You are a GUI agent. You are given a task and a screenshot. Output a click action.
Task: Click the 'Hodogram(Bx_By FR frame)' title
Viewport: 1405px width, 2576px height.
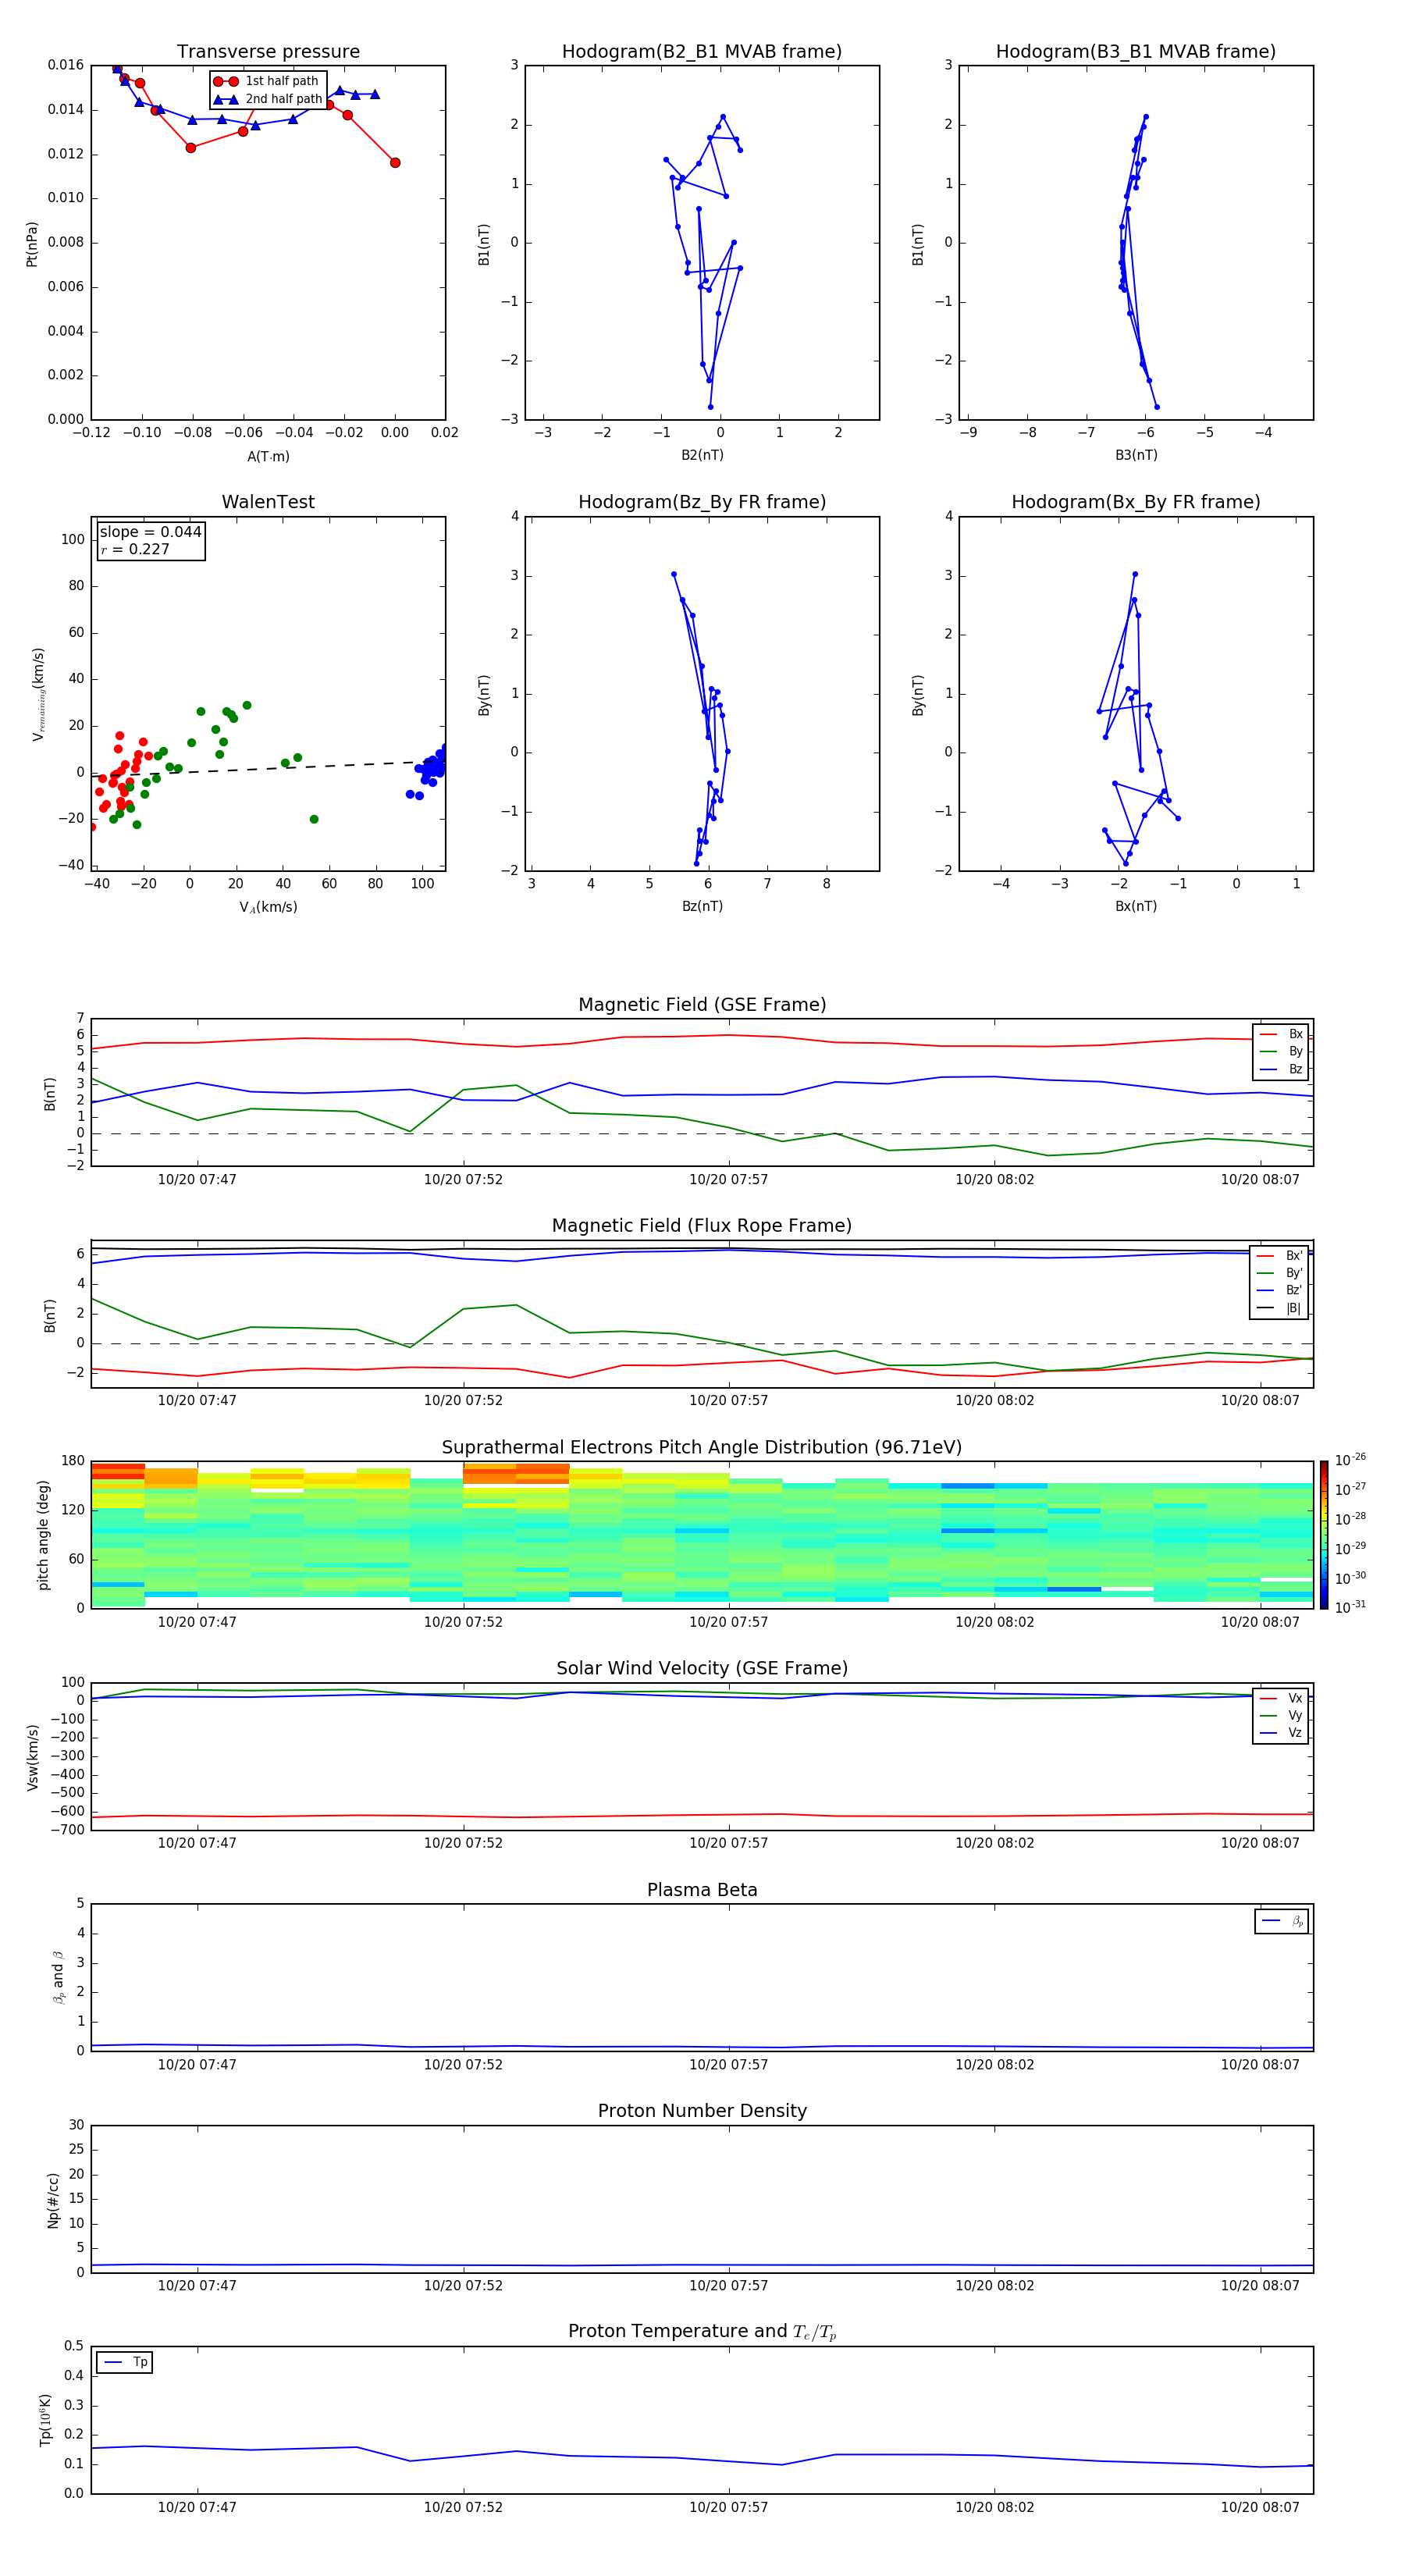coord(1136,502)
